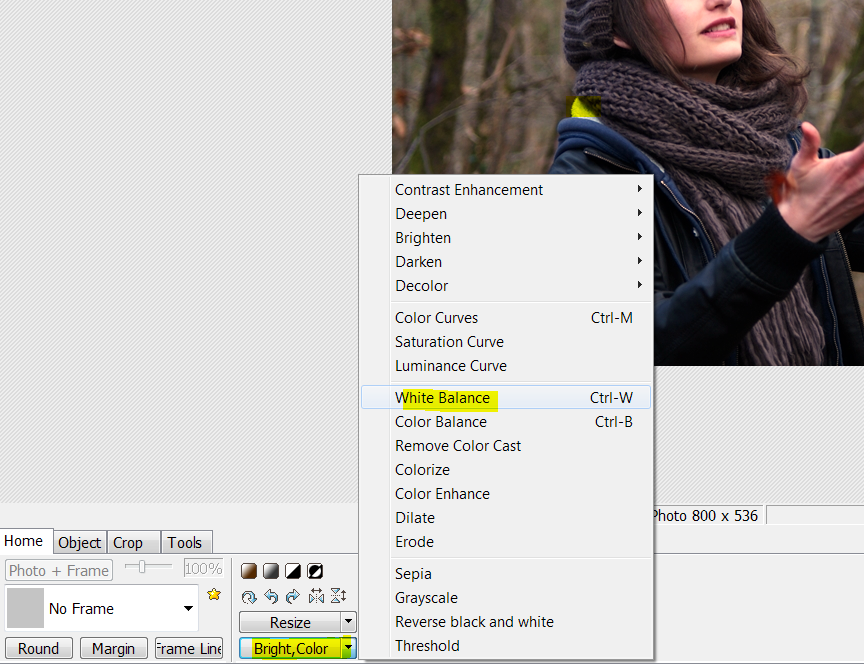Expand the Decolor submenu arrow
Viewport: 864px width, 664px height.
click(639, 285)
